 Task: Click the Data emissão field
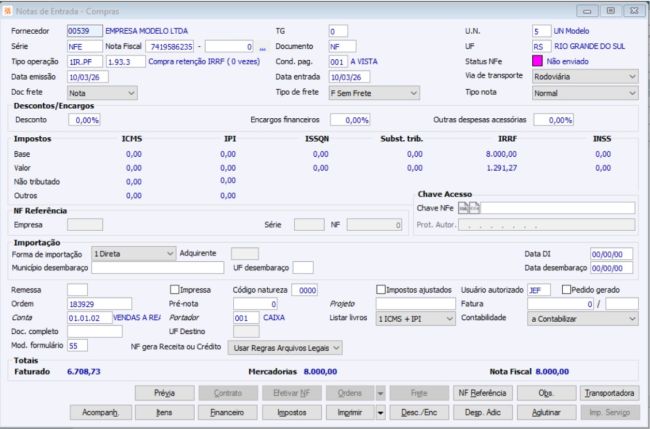pyautogui.click(x=87, y=77)
